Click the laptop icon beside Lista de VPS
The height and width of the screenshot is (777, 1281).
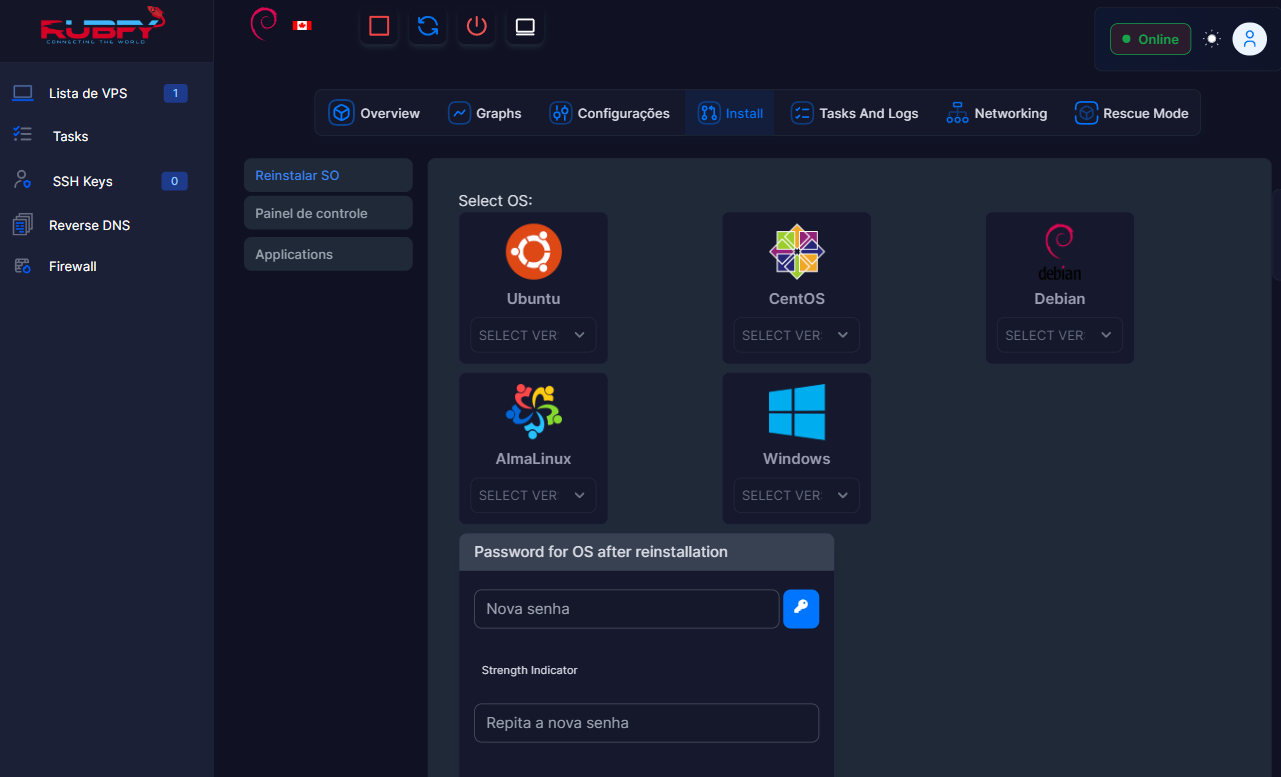coord(22,93)
